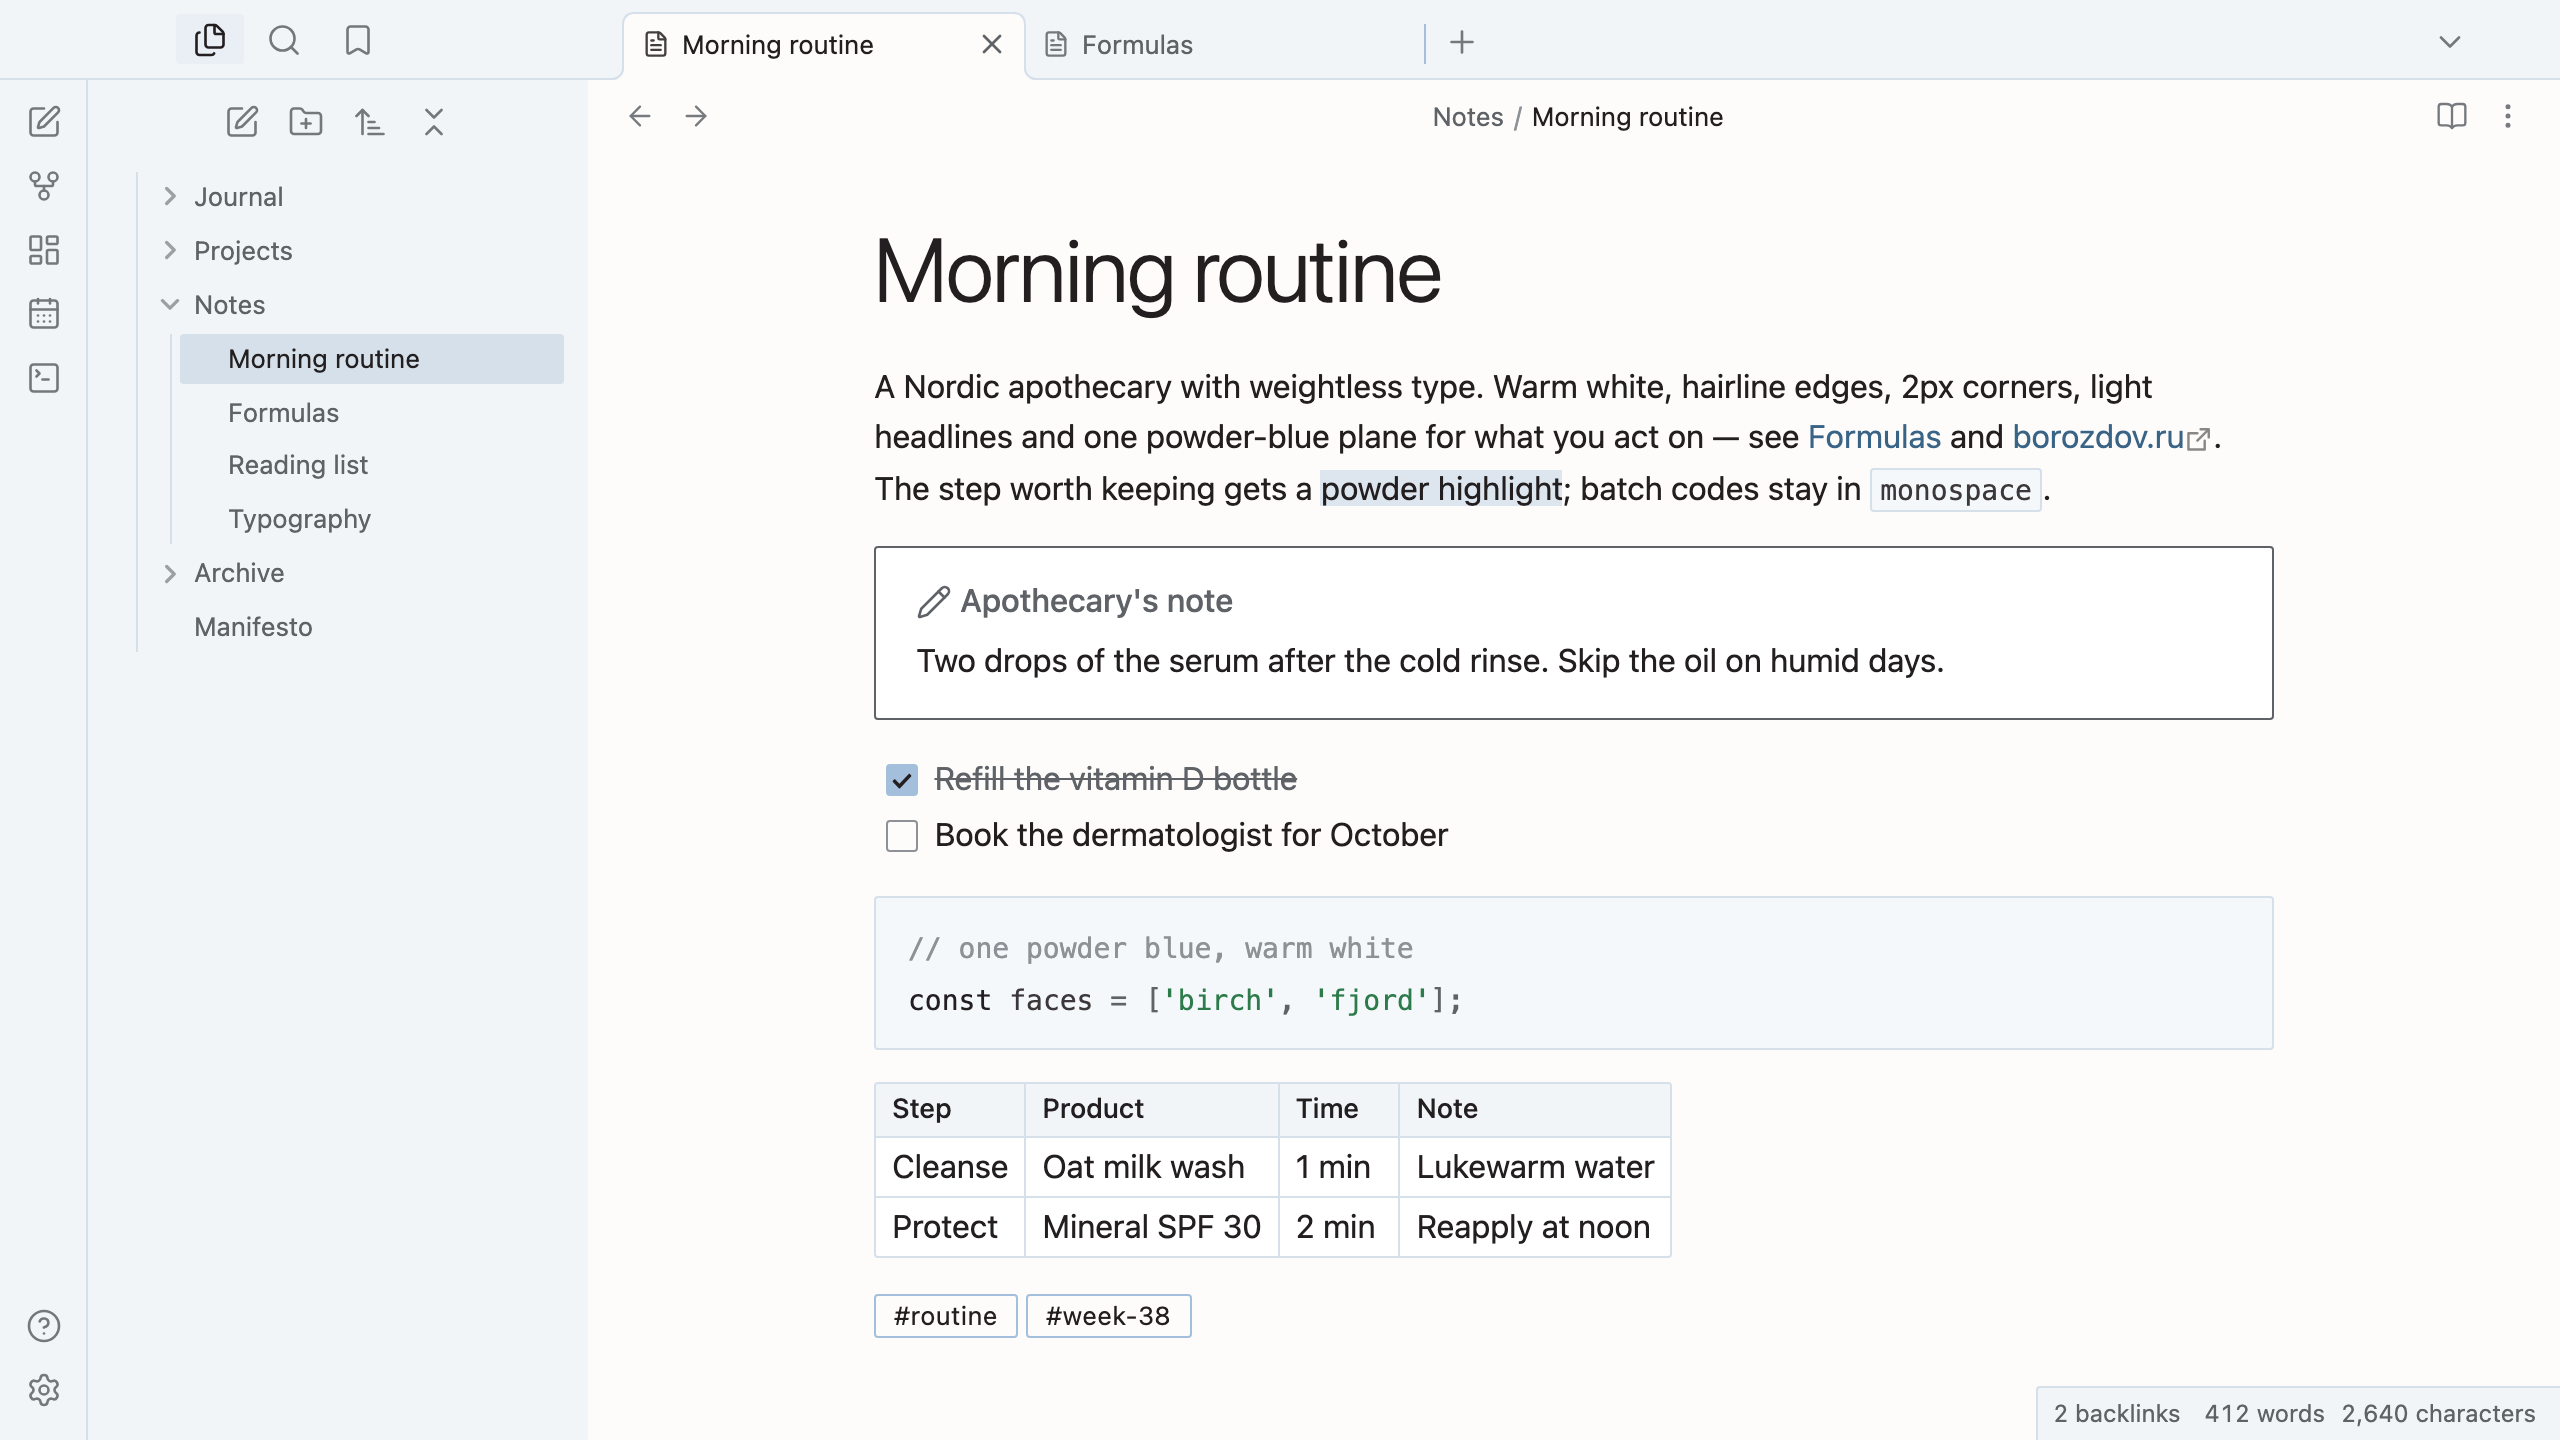This screenshot has height=1440, width=2560.
Task: Switch to the Formulas tab
Action: click(x=1224, y=45)
